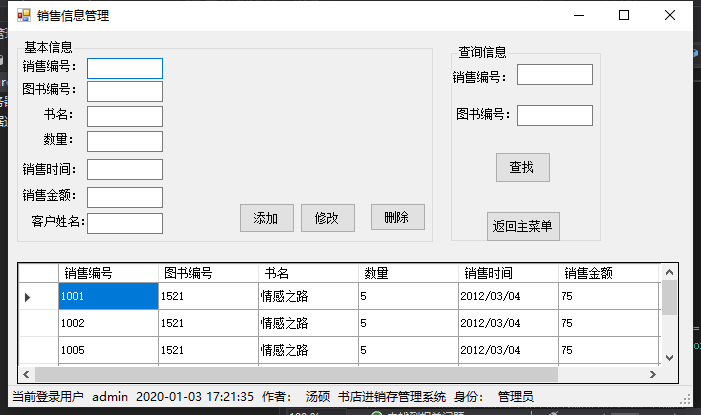The width and height of the screenshot is (701, 415).
Task: Click the 书名 input box
Action: pos(125,116)
